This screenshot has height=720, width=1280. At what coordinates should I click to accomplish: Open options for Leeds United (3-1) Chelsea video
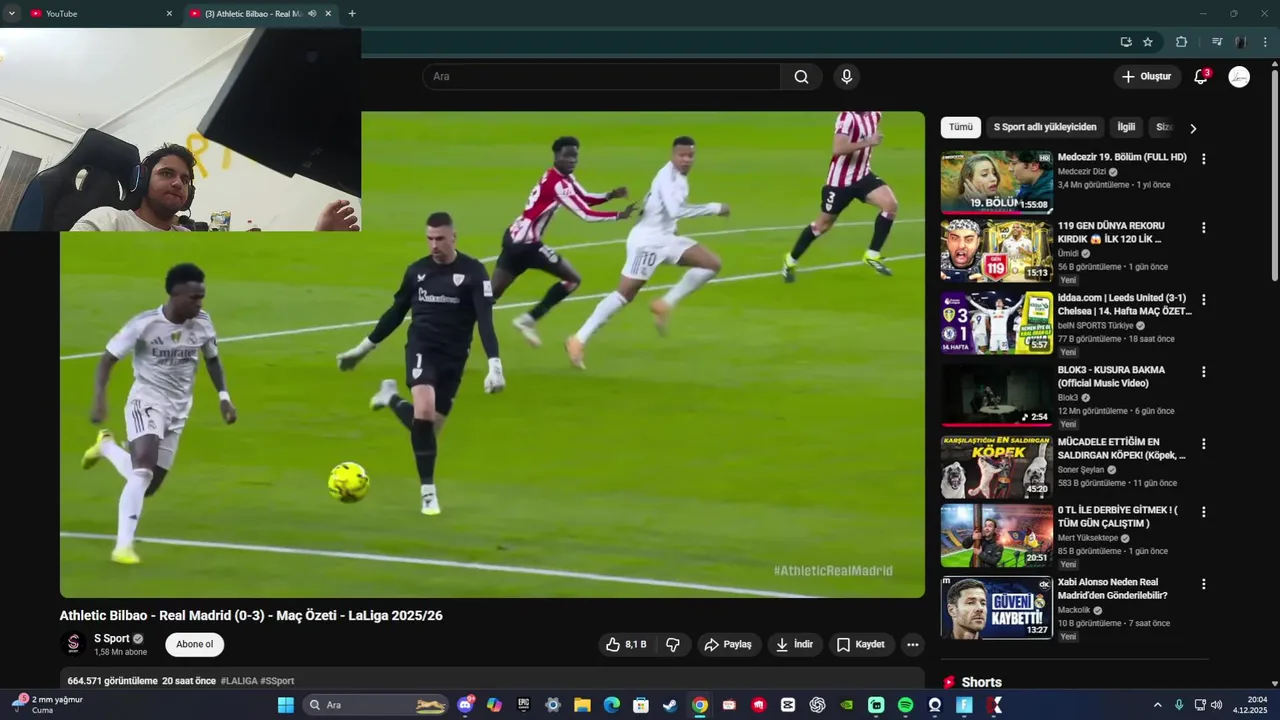coord(1204,300)
